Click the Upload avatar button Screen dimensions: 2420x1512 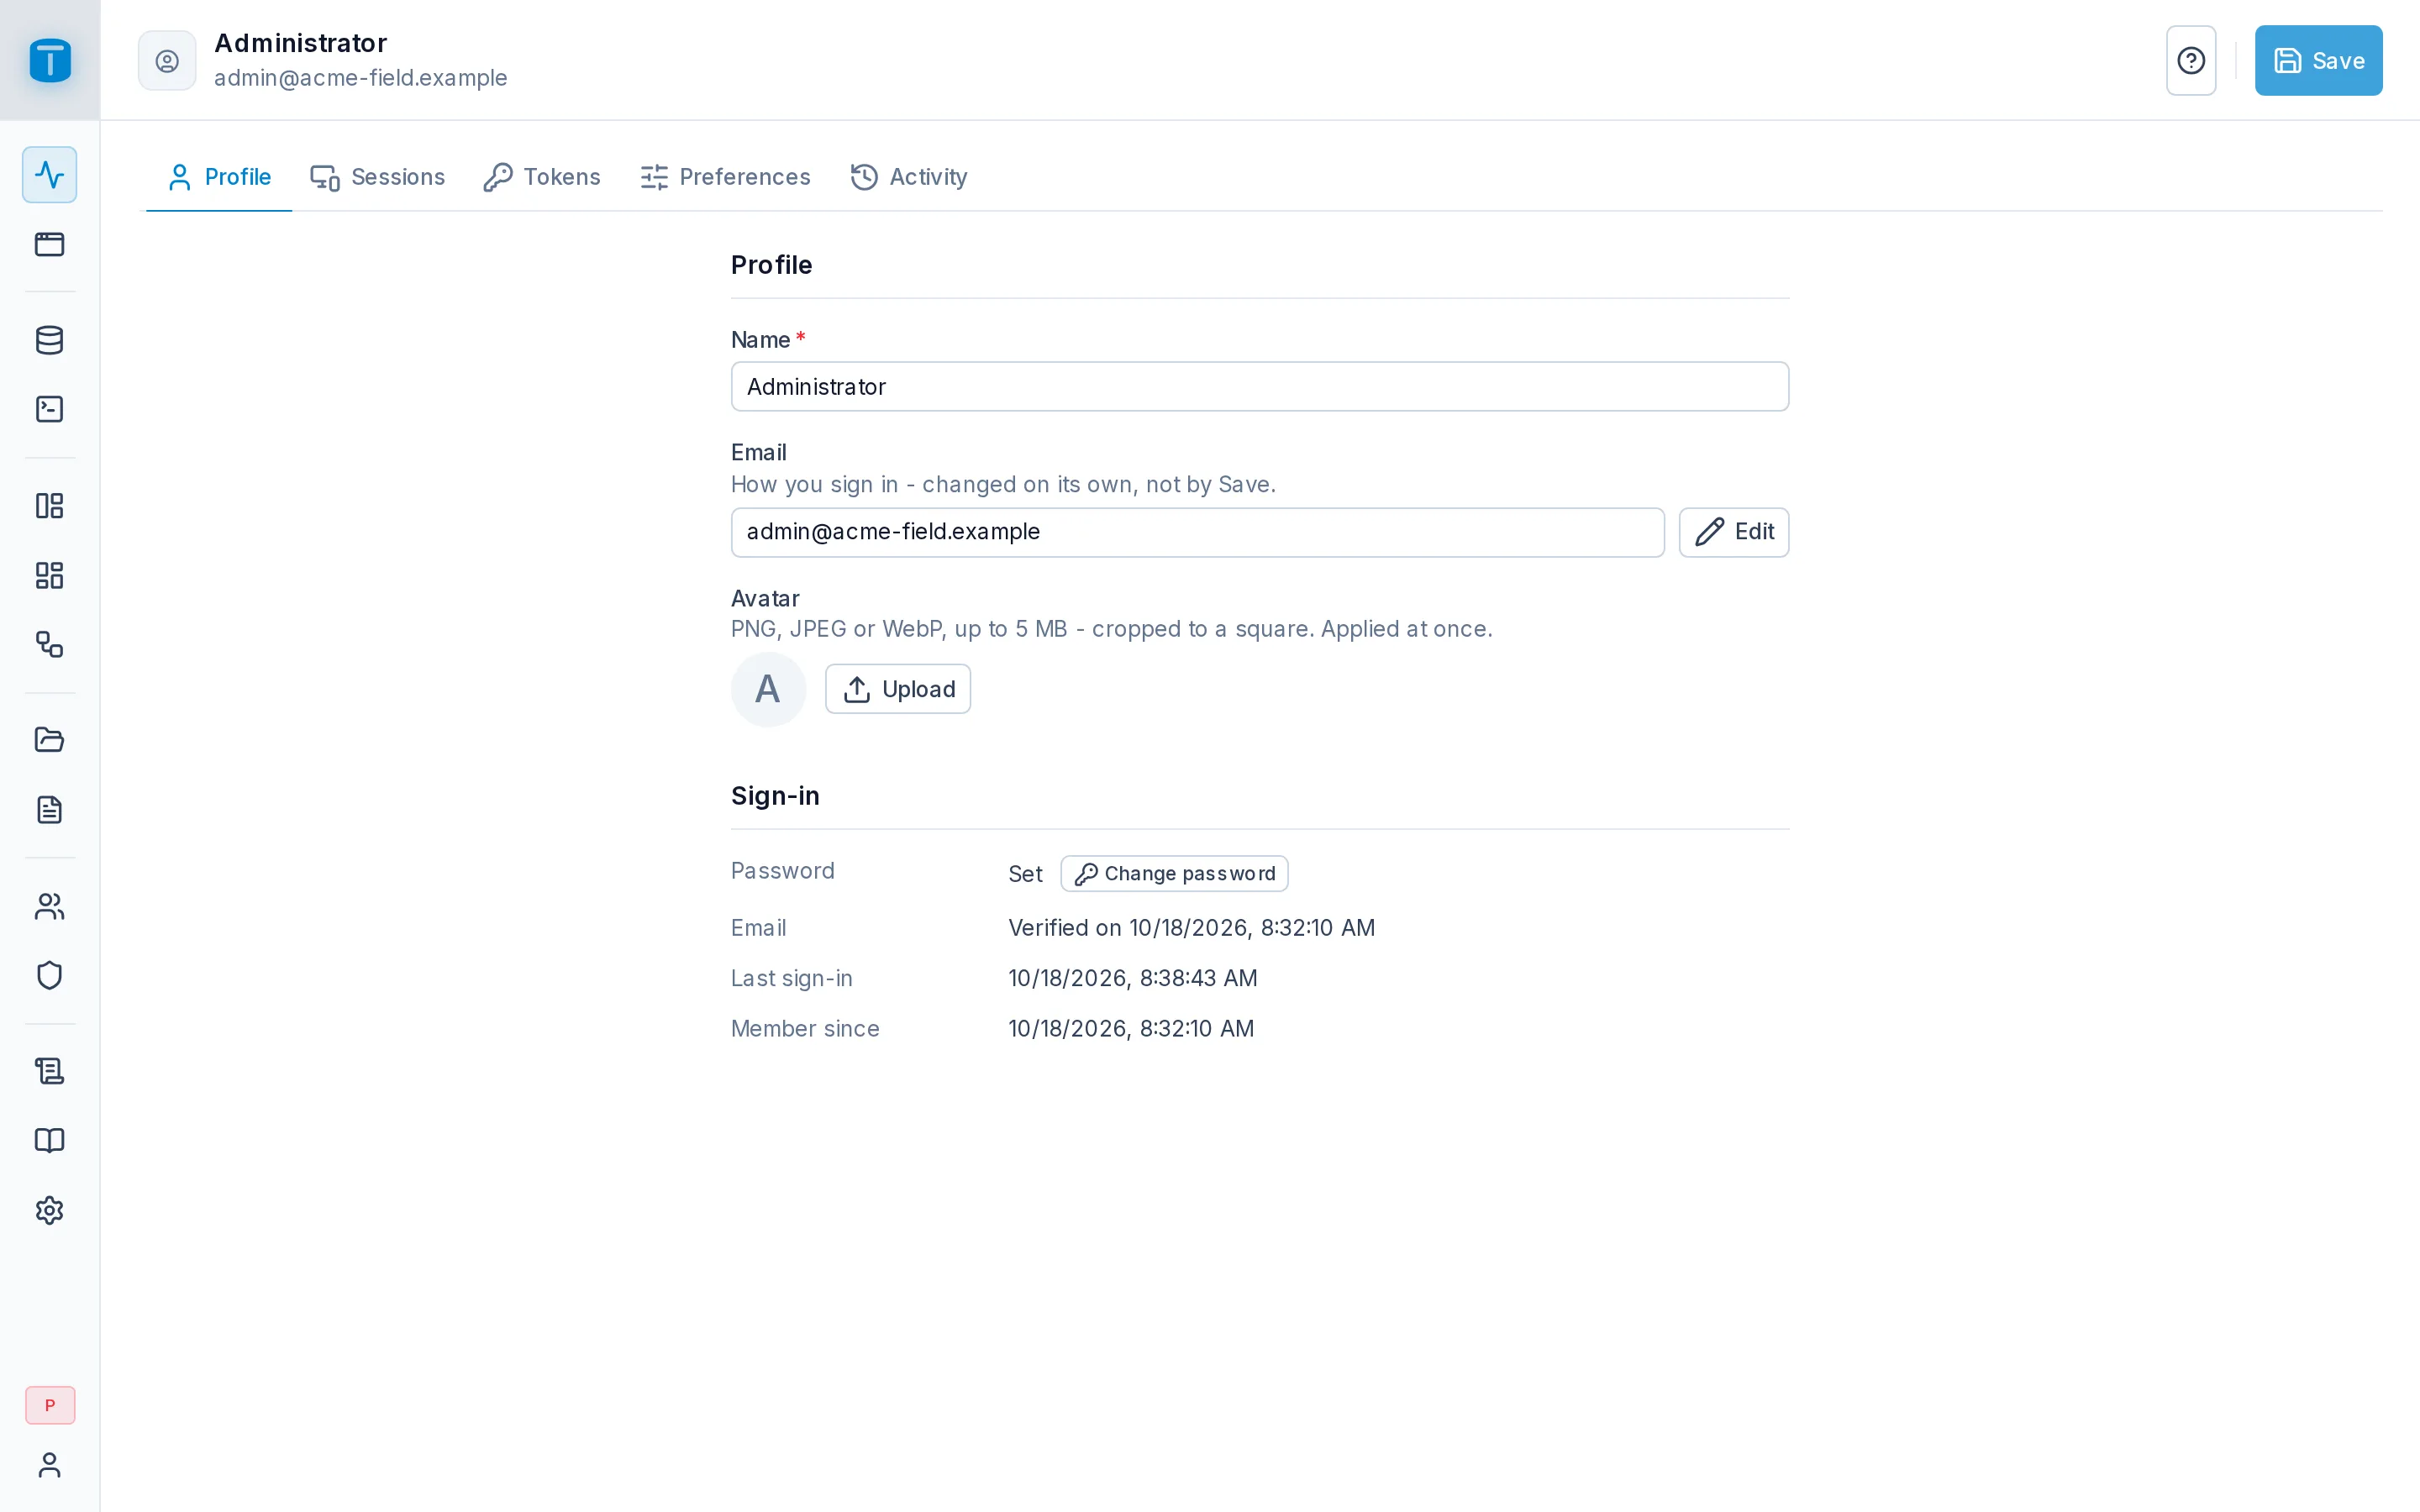click(897, 689)
